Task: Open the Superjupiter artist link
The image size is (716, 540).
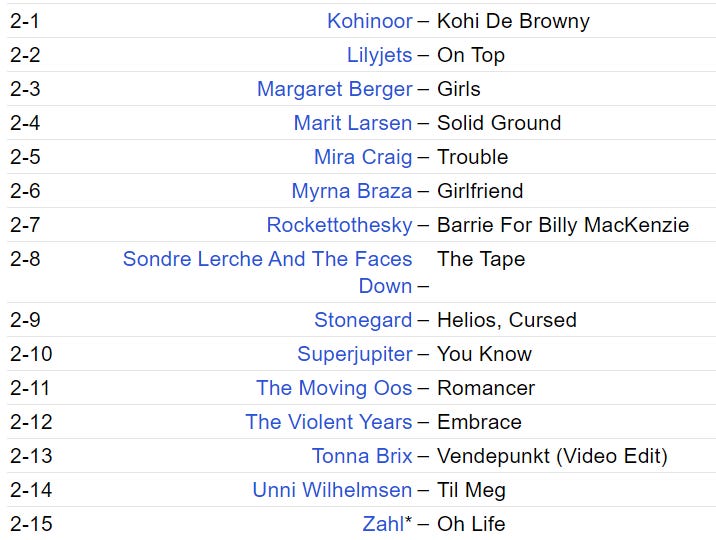Action: pyautogui.click(x=354, y=354)
